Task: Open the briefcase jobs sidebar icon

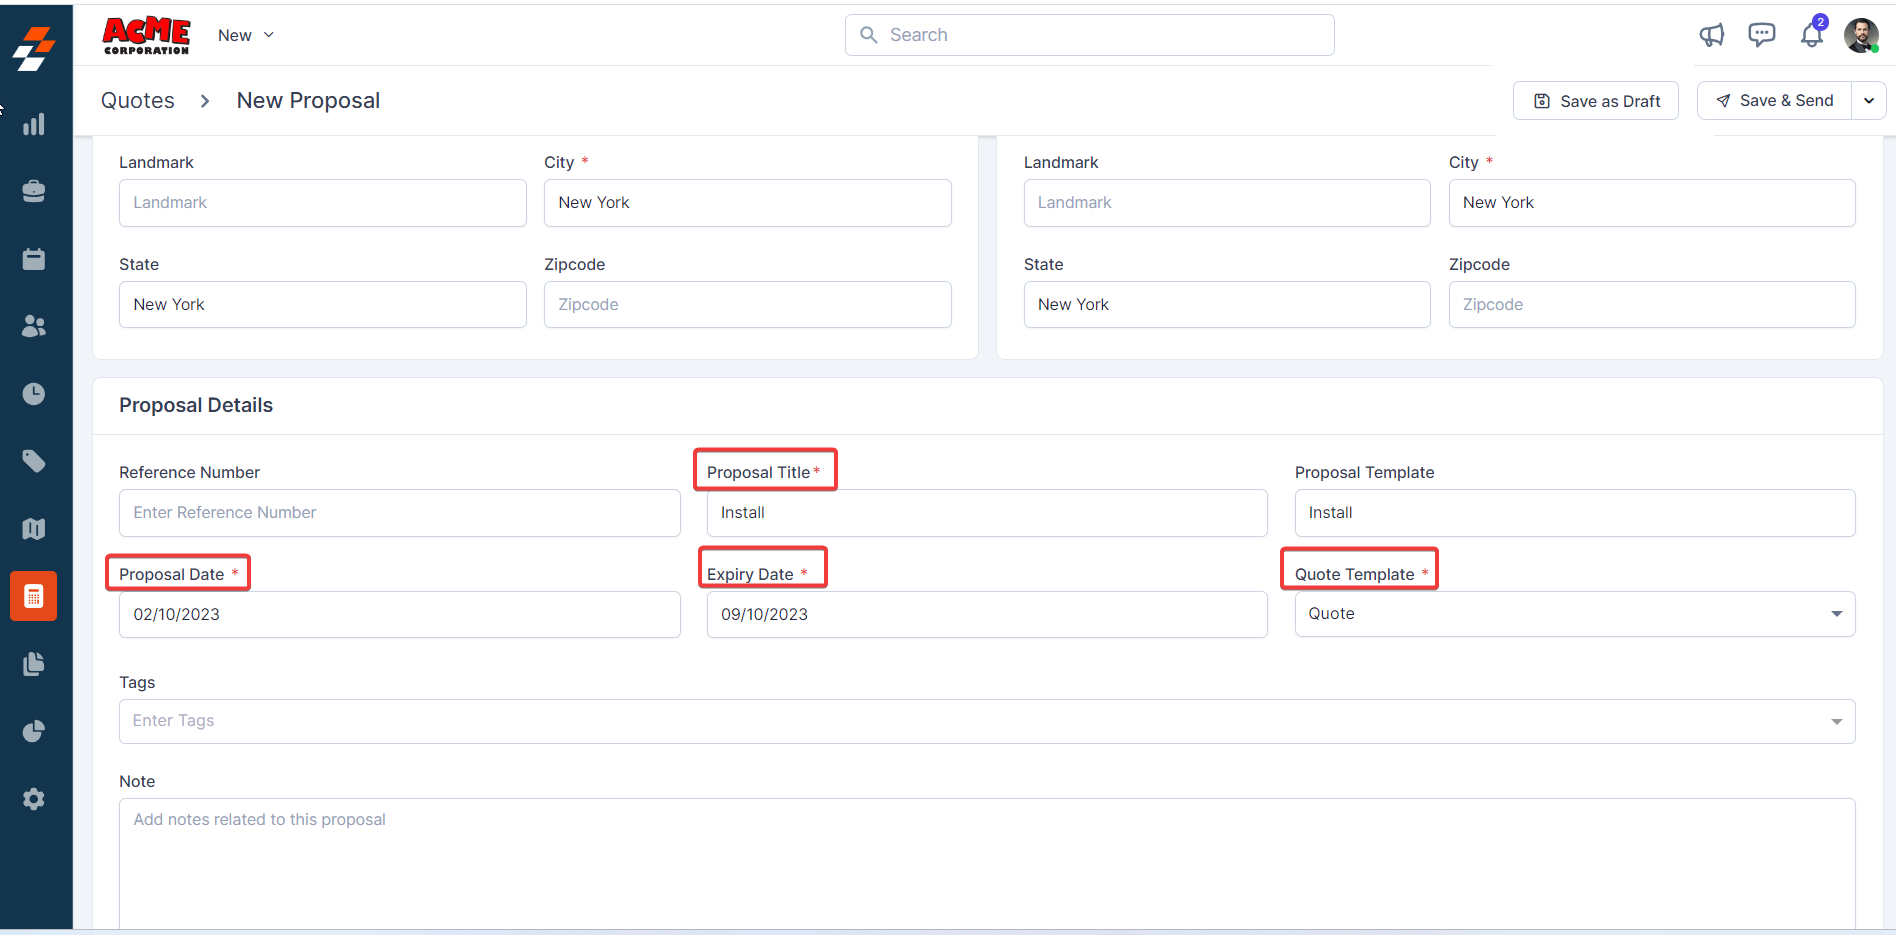Action: click(34, 191)
